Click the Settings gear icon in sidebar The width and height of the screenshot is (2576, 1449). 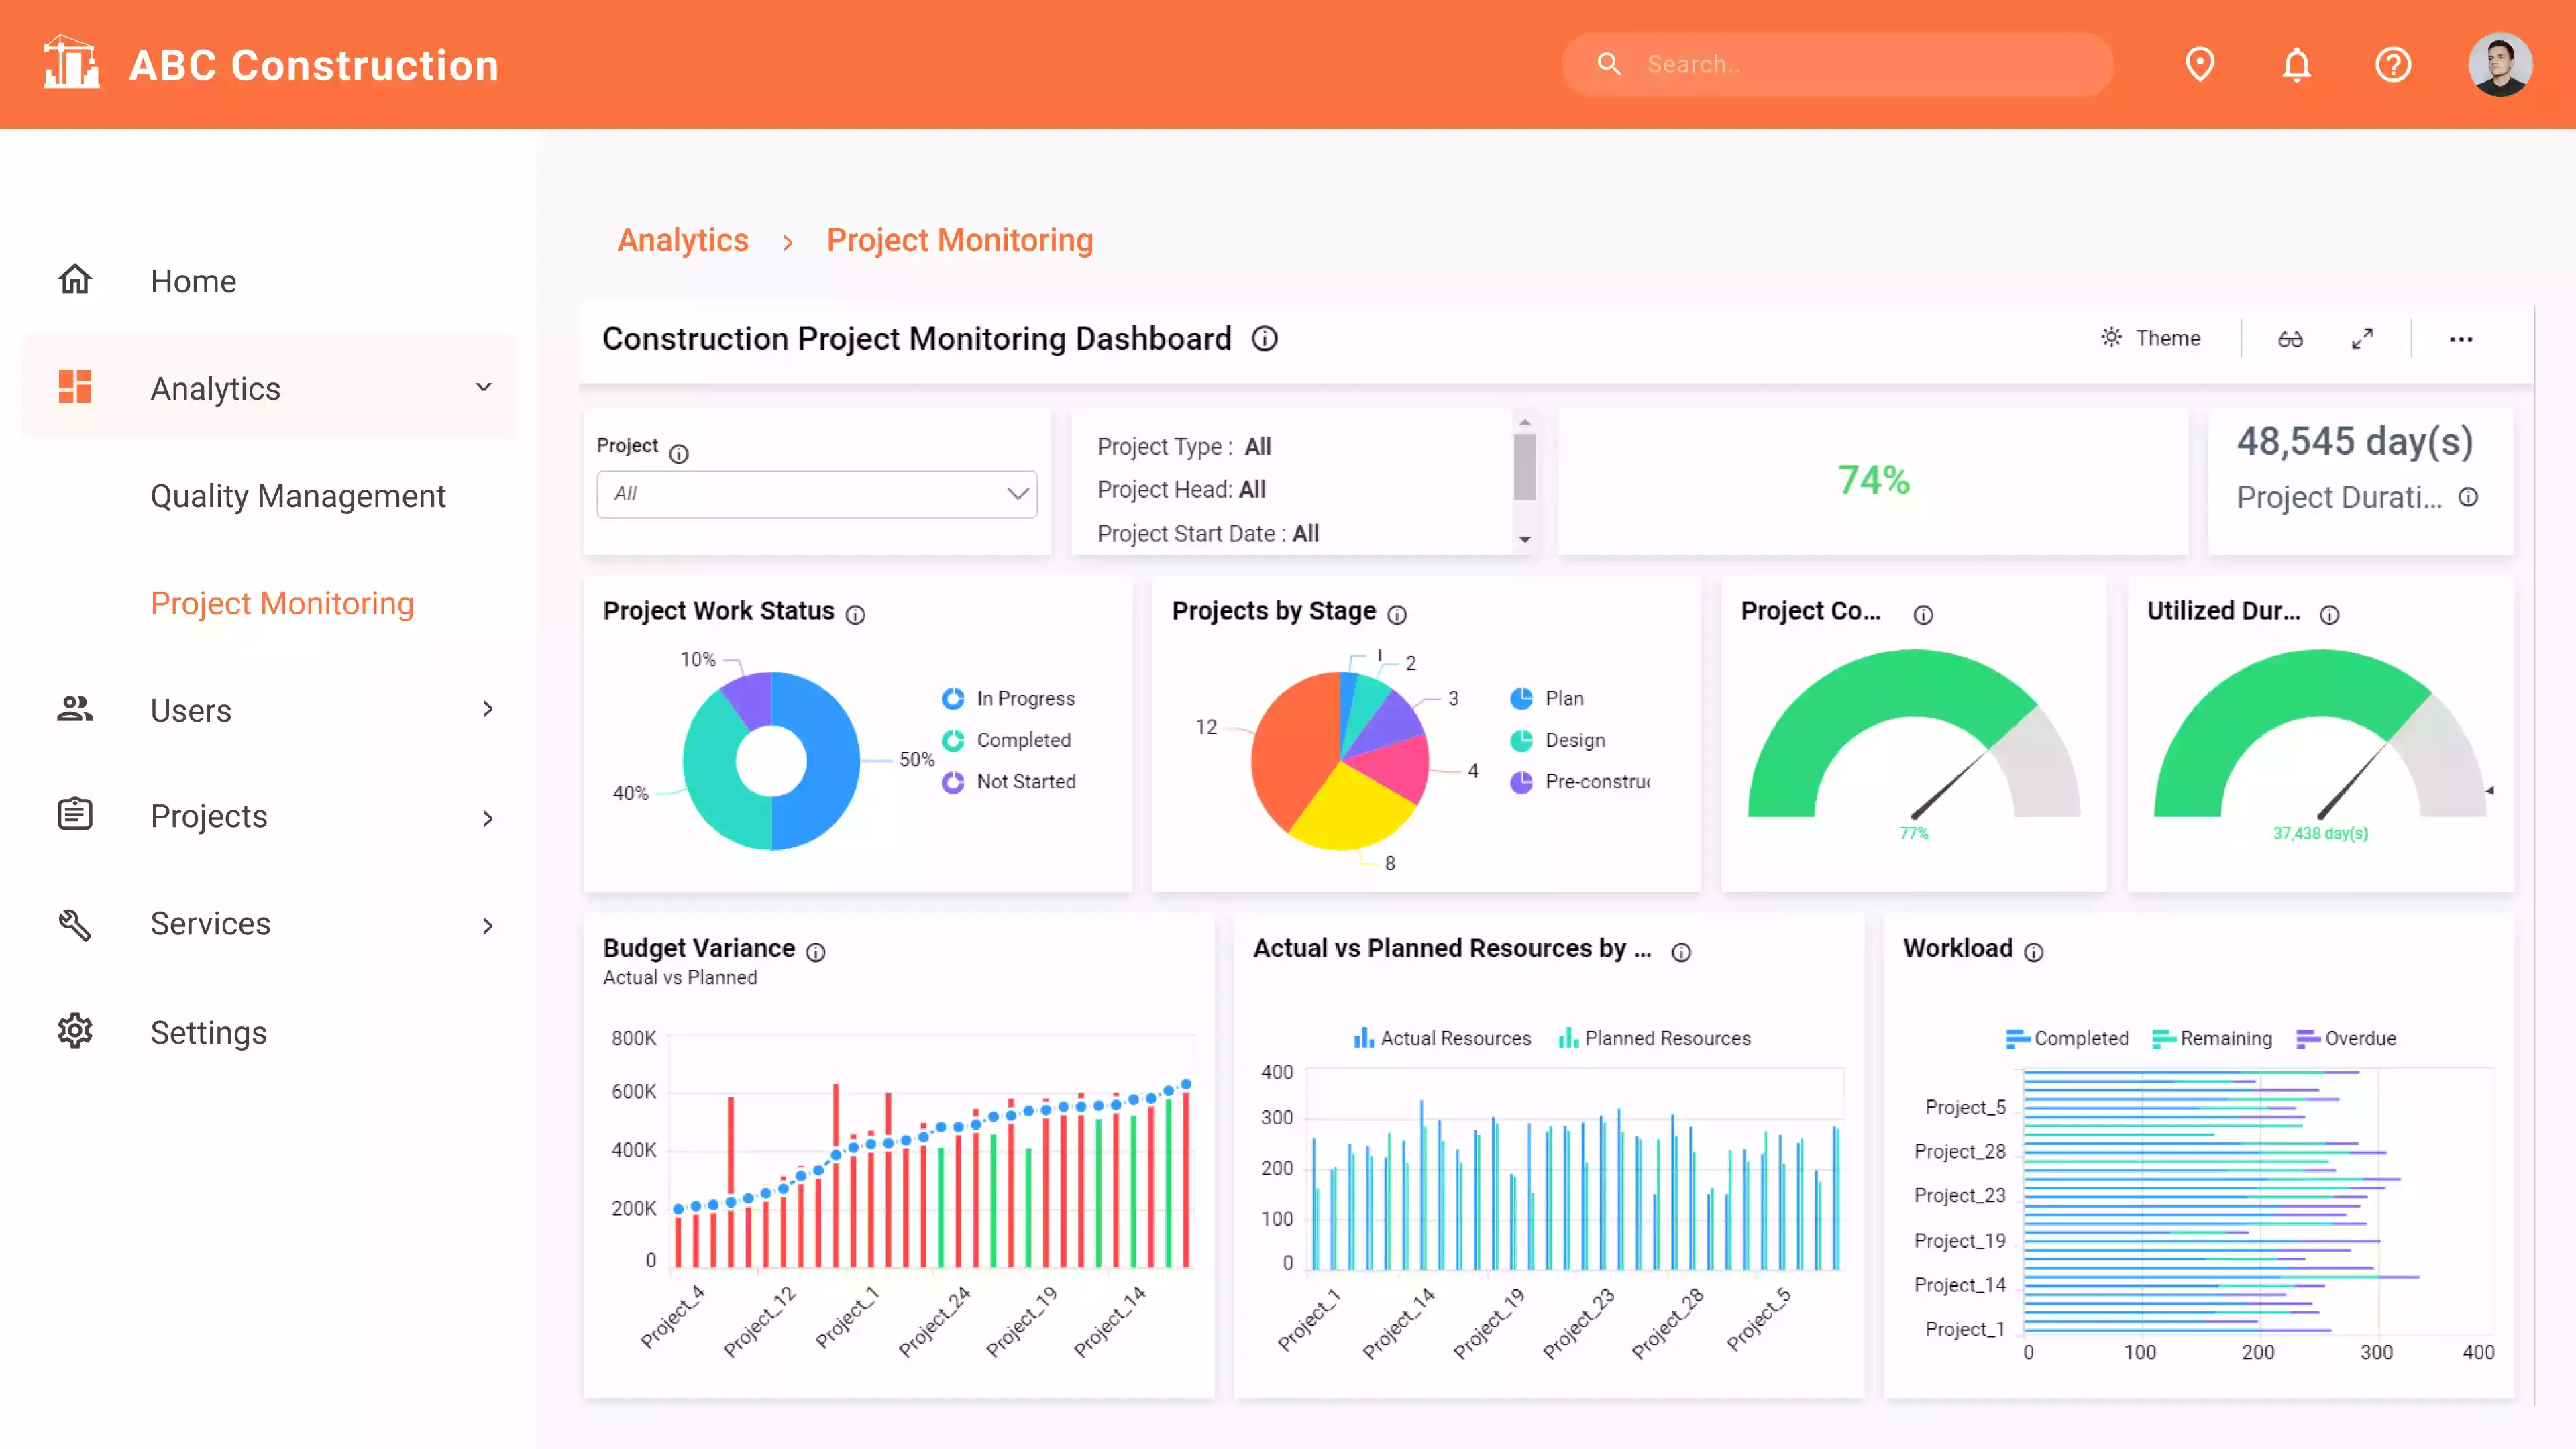[75, 1031]
